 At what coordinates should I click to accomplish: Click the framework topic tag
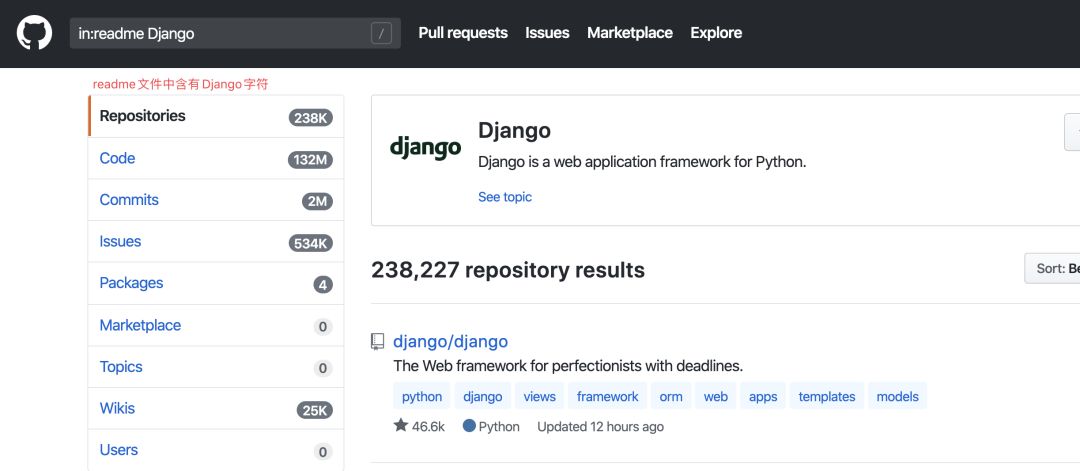point(608,397)
